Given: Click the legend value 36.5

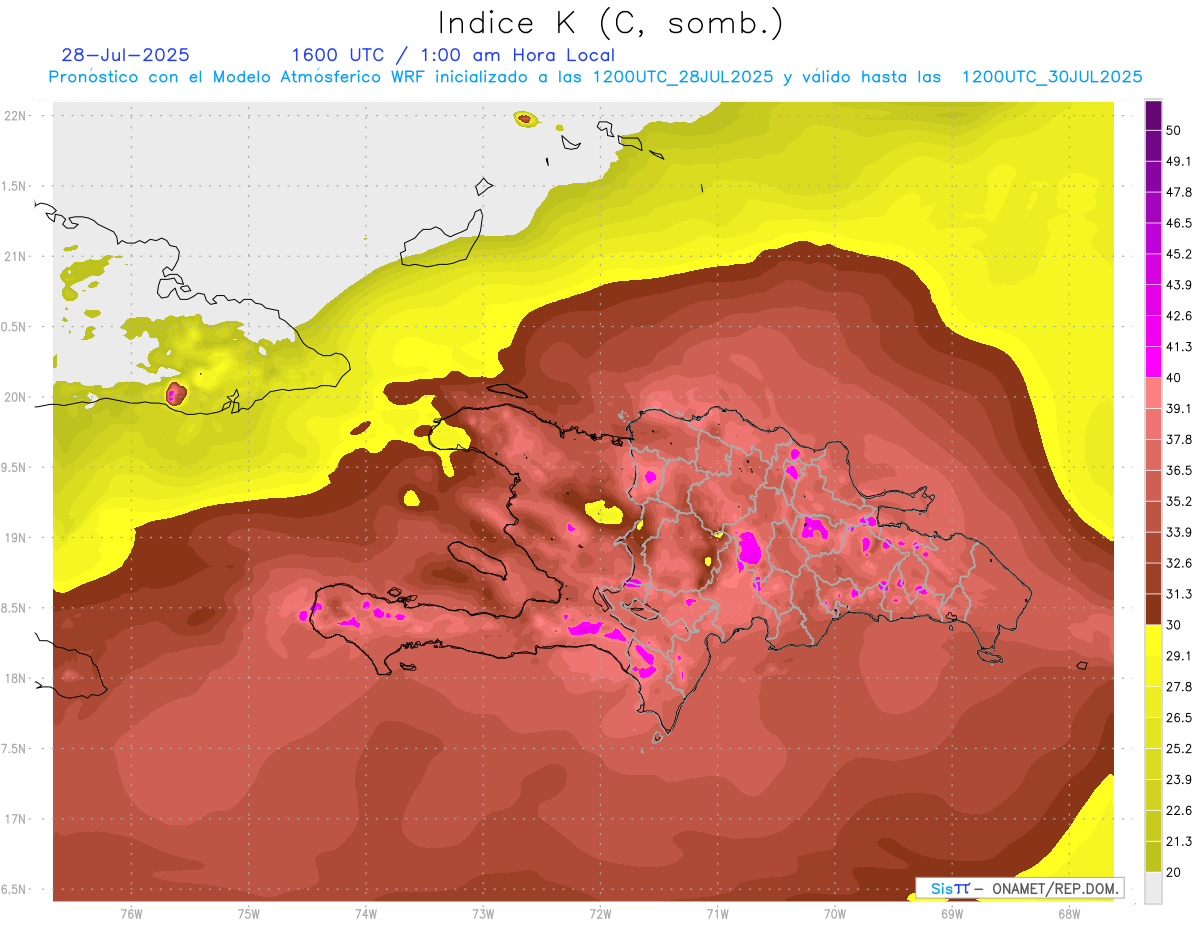Looking at the screenshot, I should [1178, 470].
